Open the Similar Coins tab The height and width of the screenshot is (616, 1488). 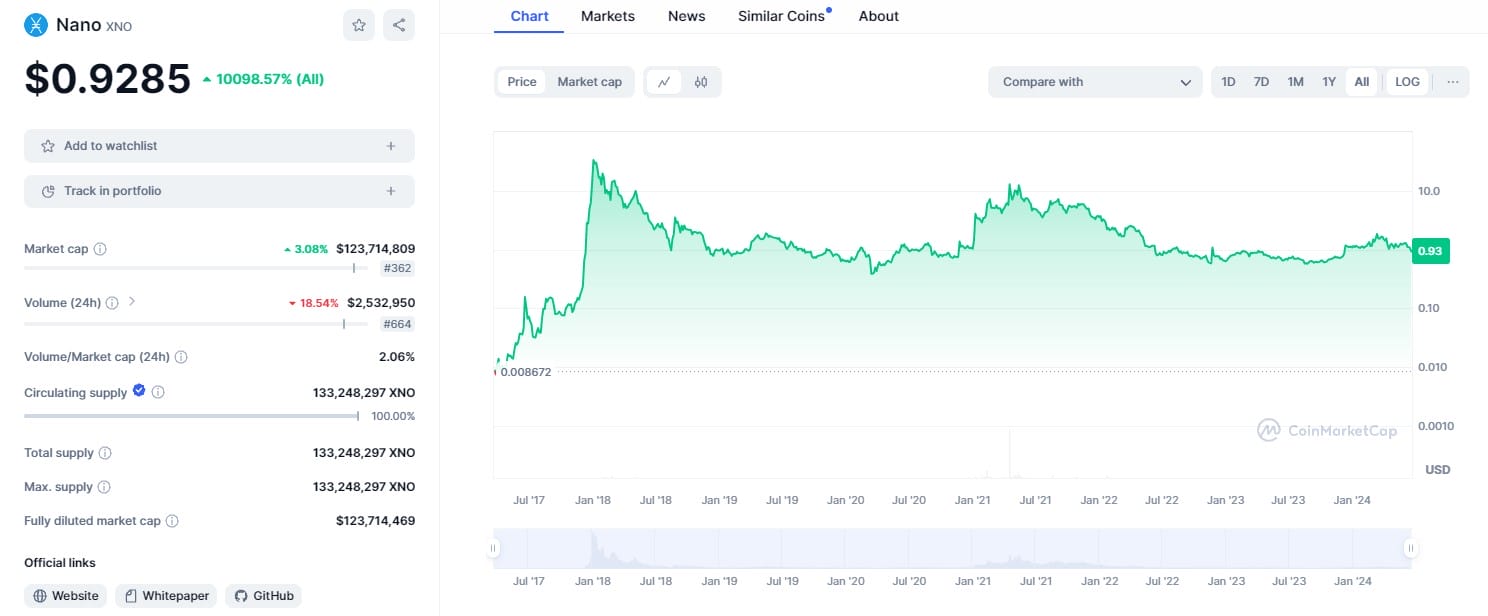tap(781, 16)
